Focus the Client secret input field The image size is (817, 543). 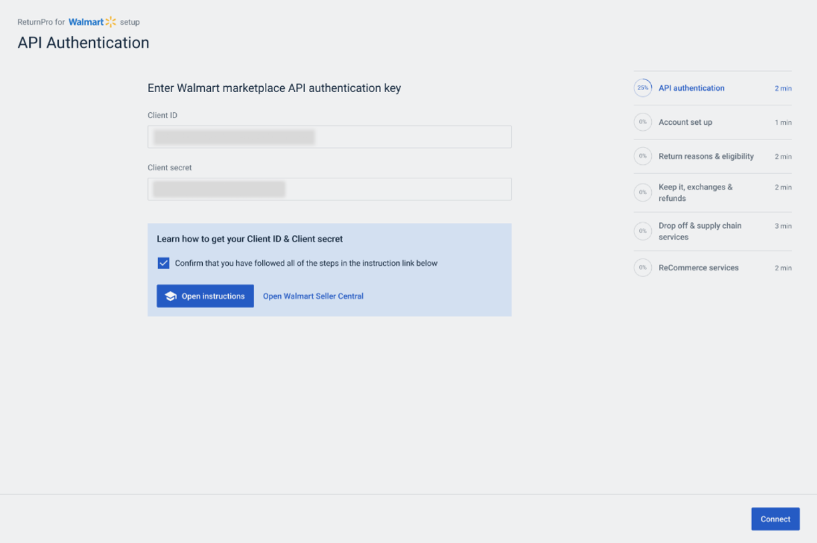(329, 189)
